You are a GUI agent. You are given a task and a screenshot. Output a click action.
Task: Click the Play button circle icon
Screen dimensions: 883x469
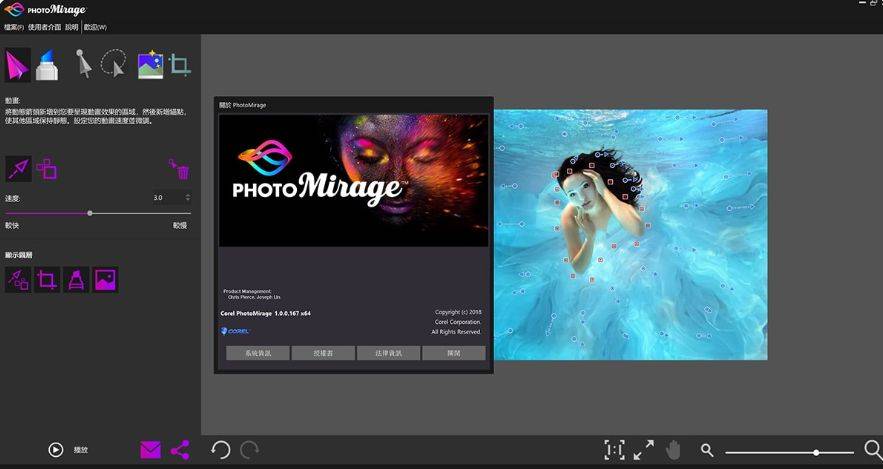tap(55, 450)
